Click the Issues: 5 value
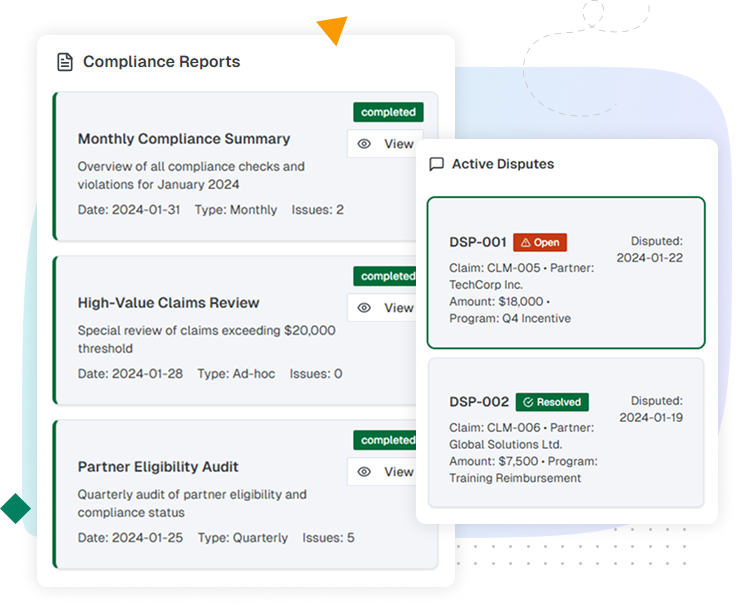This screenshot has width=738, height=607. point(329,537)
